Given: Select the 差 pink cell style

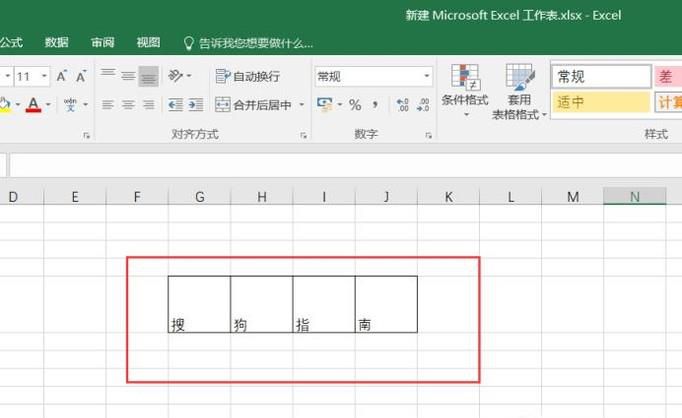Looking at the screenshot, I should (669, 77).
